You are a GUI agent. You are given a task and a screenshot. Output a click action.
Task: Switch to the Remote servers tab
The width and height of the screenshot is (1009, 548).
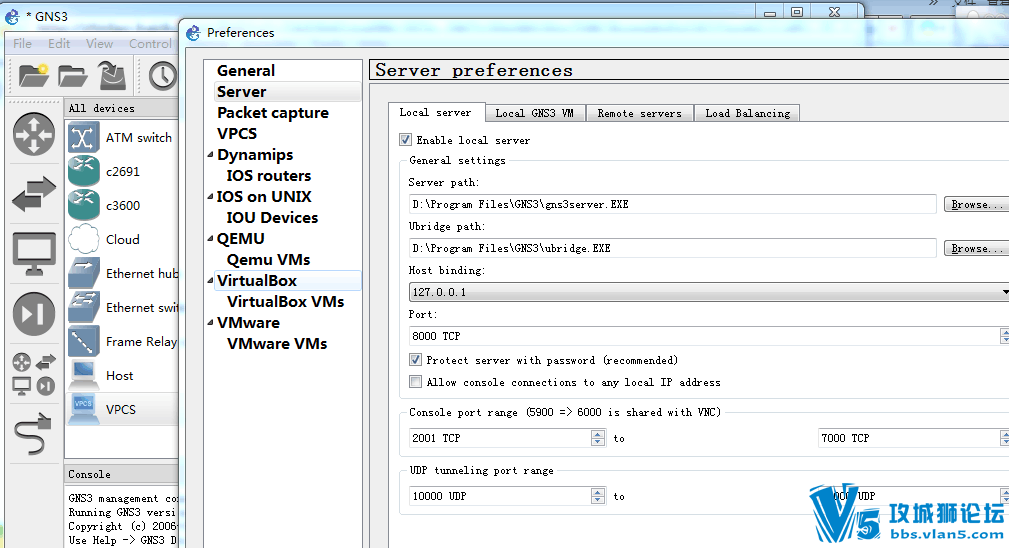click(x=640, y=113)
